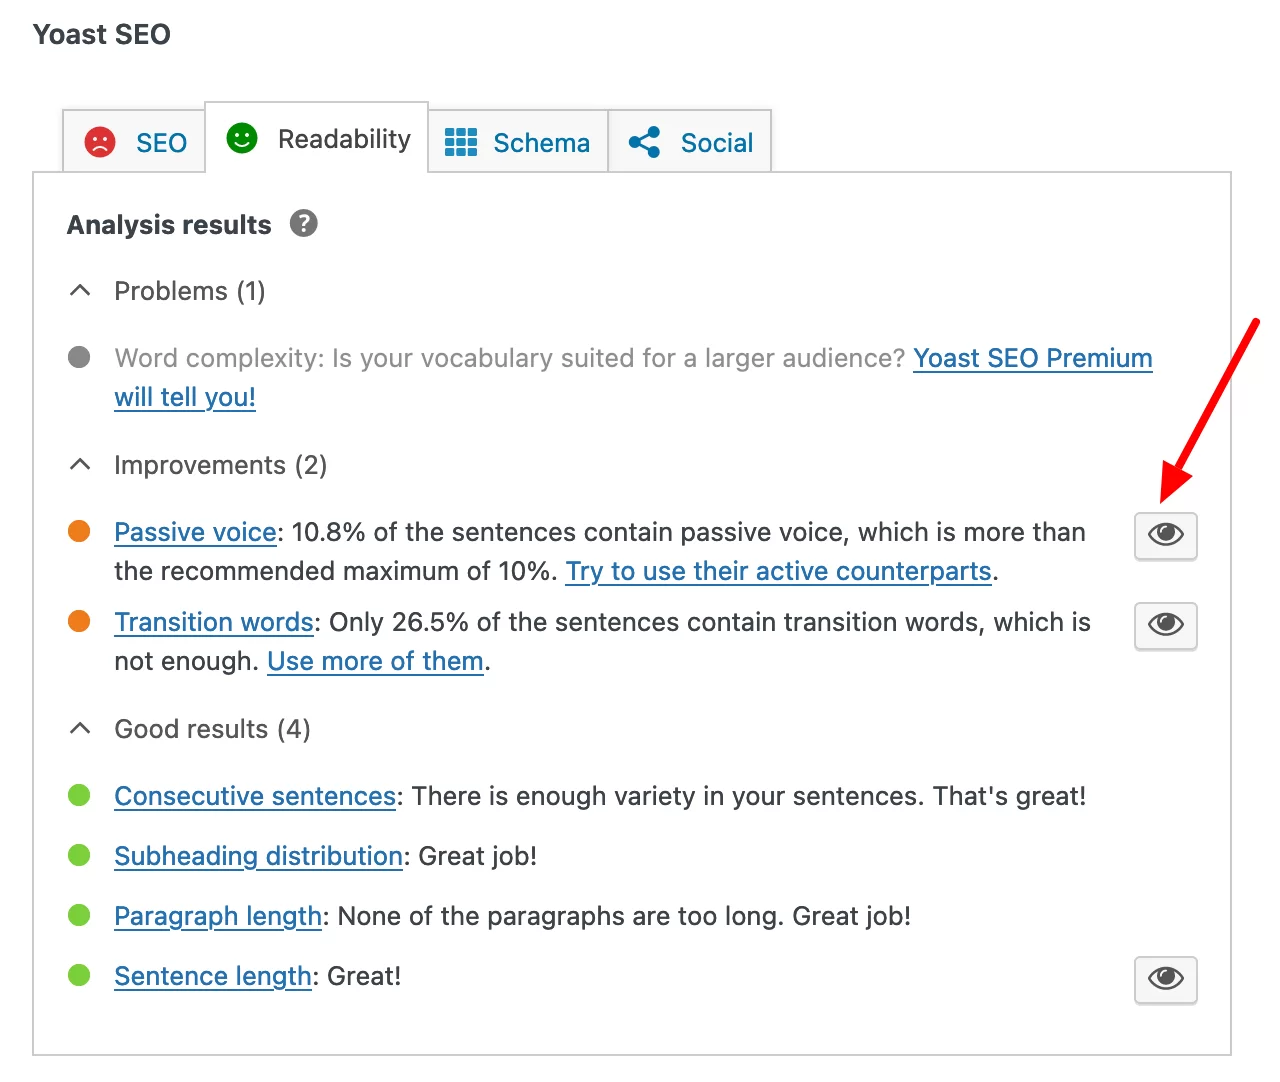Click the Schema grid icon
The height and width of the screenshot is (1082, 1280).
(461, 142)
